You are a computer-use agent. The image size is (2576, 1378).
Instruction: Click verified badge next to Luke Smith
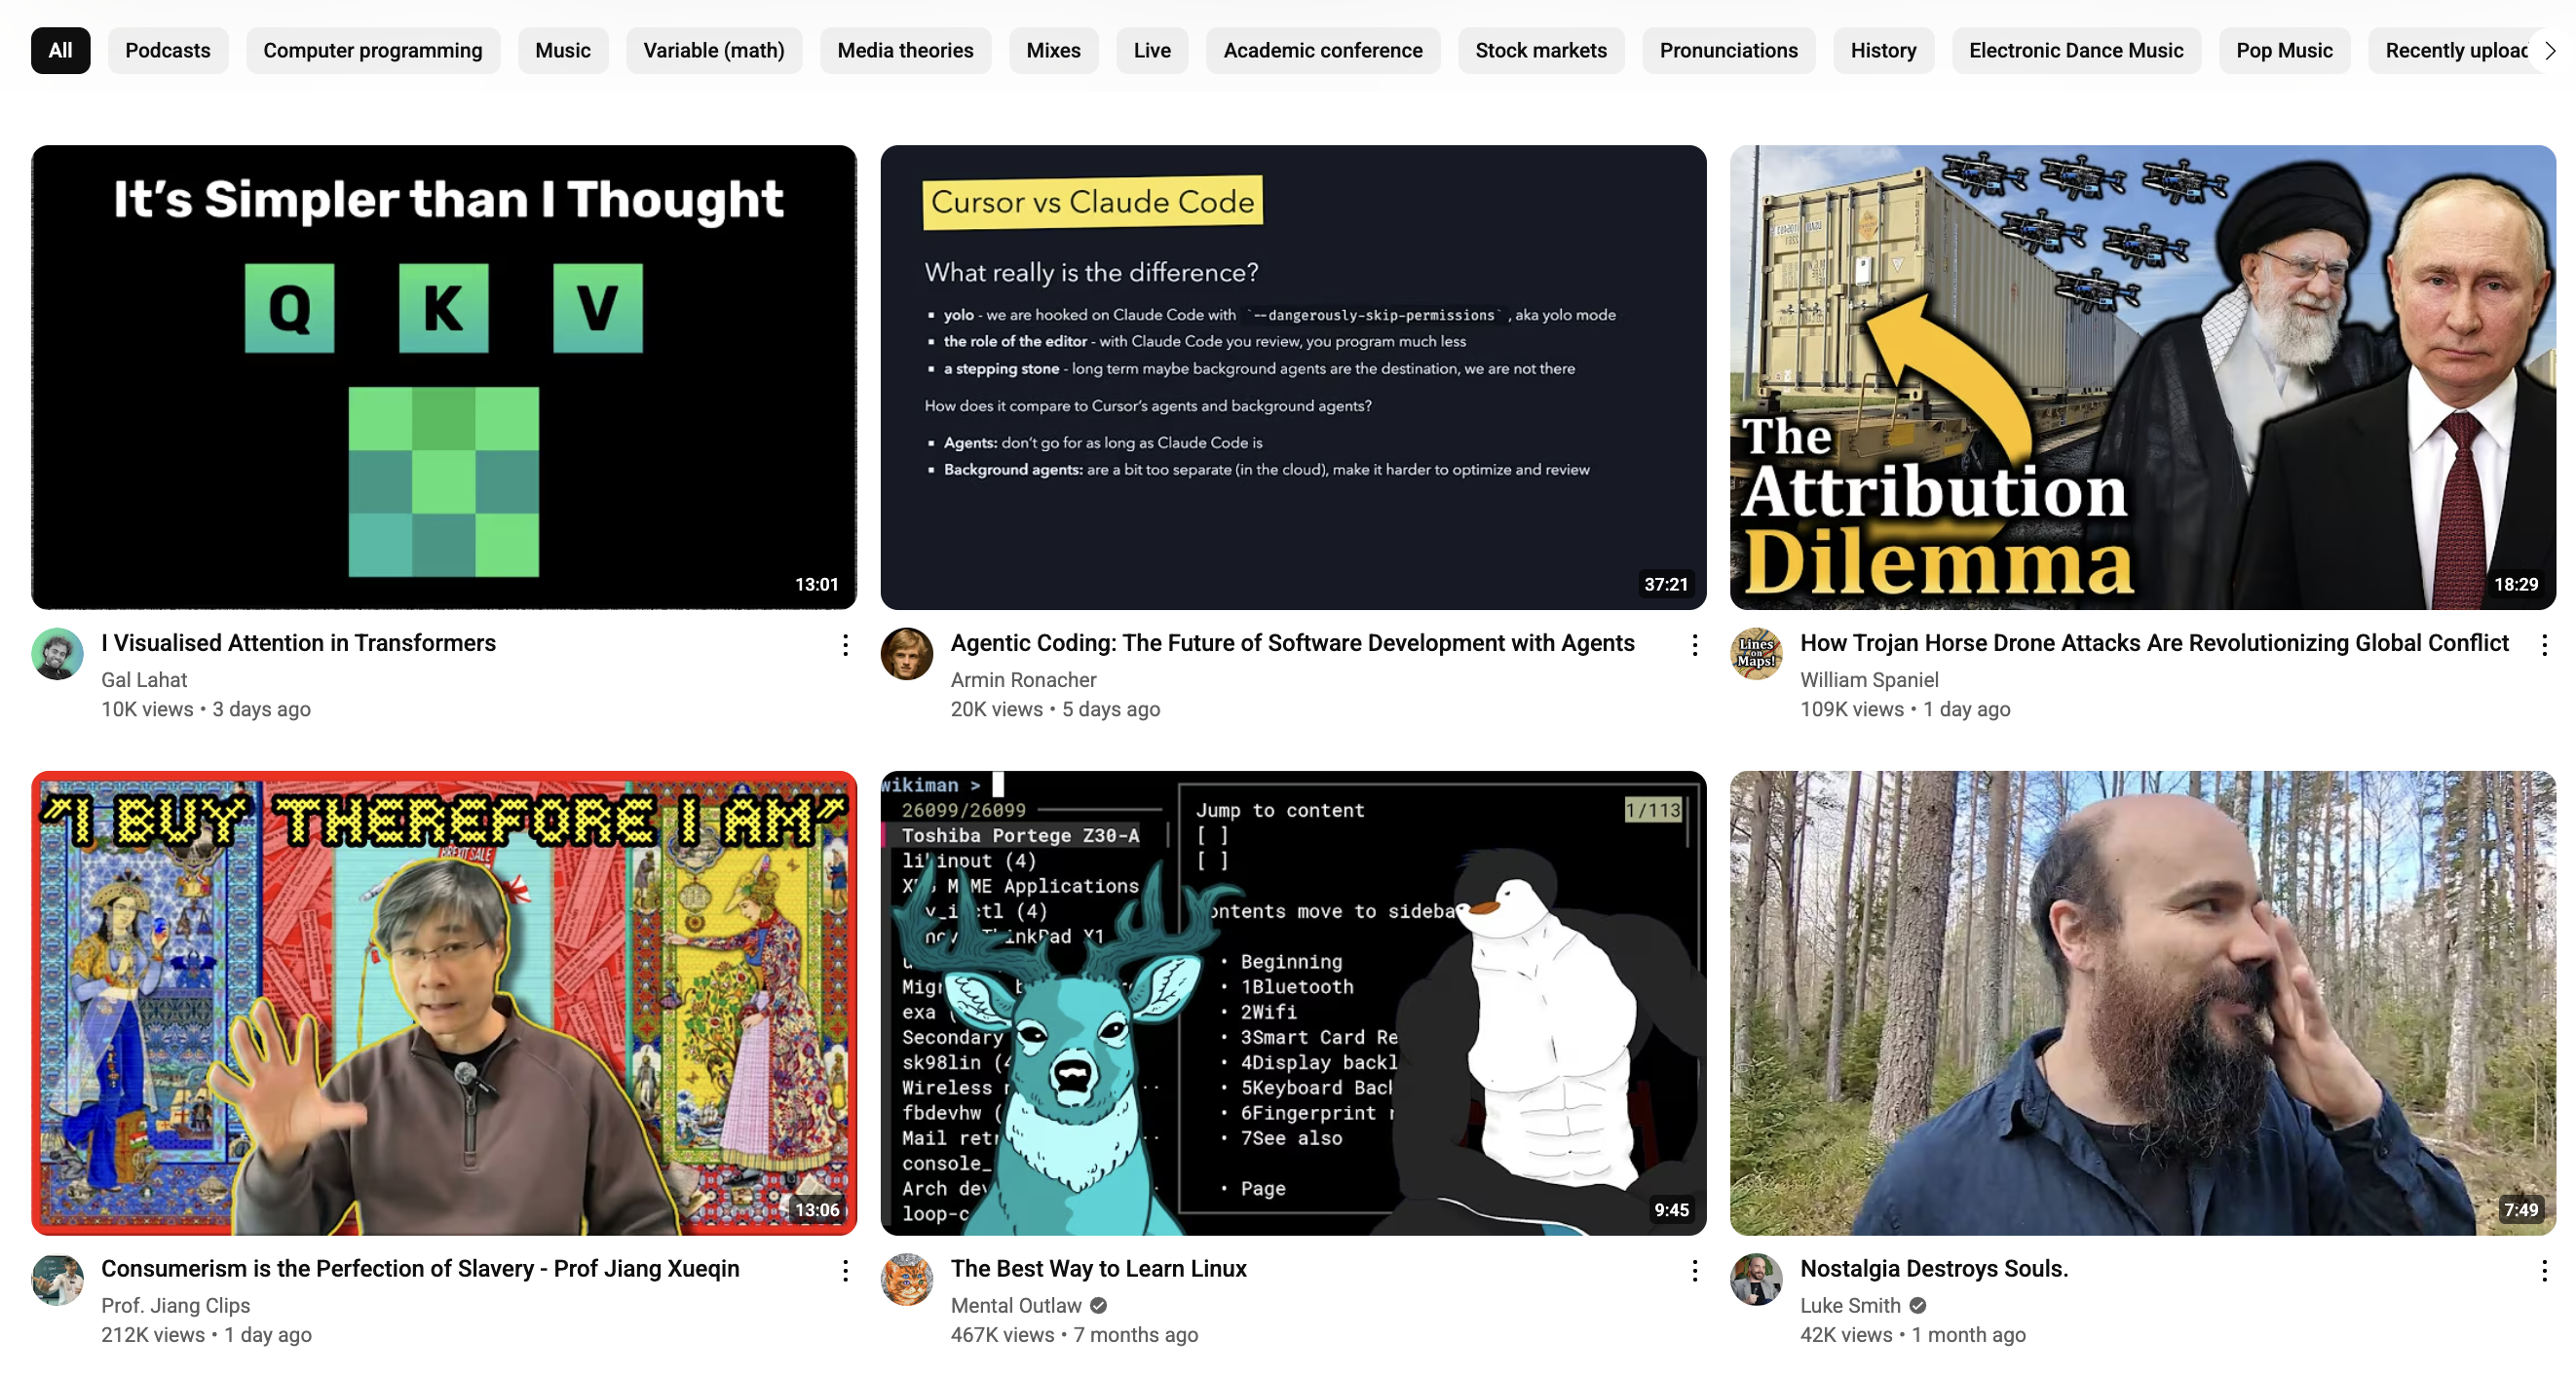coord(1917,1305)
